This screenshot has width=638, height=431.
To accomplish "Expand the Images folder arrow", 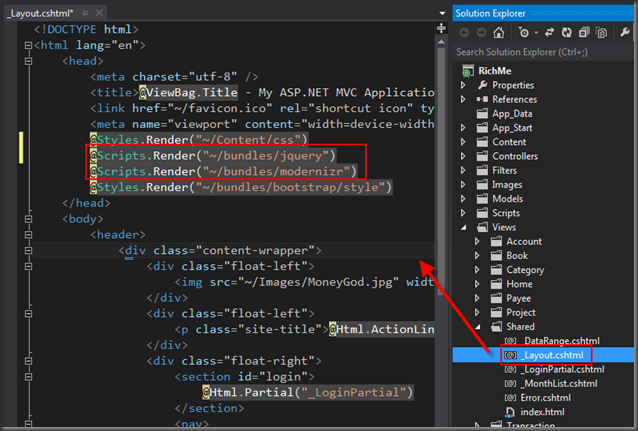I will point(463,185).
